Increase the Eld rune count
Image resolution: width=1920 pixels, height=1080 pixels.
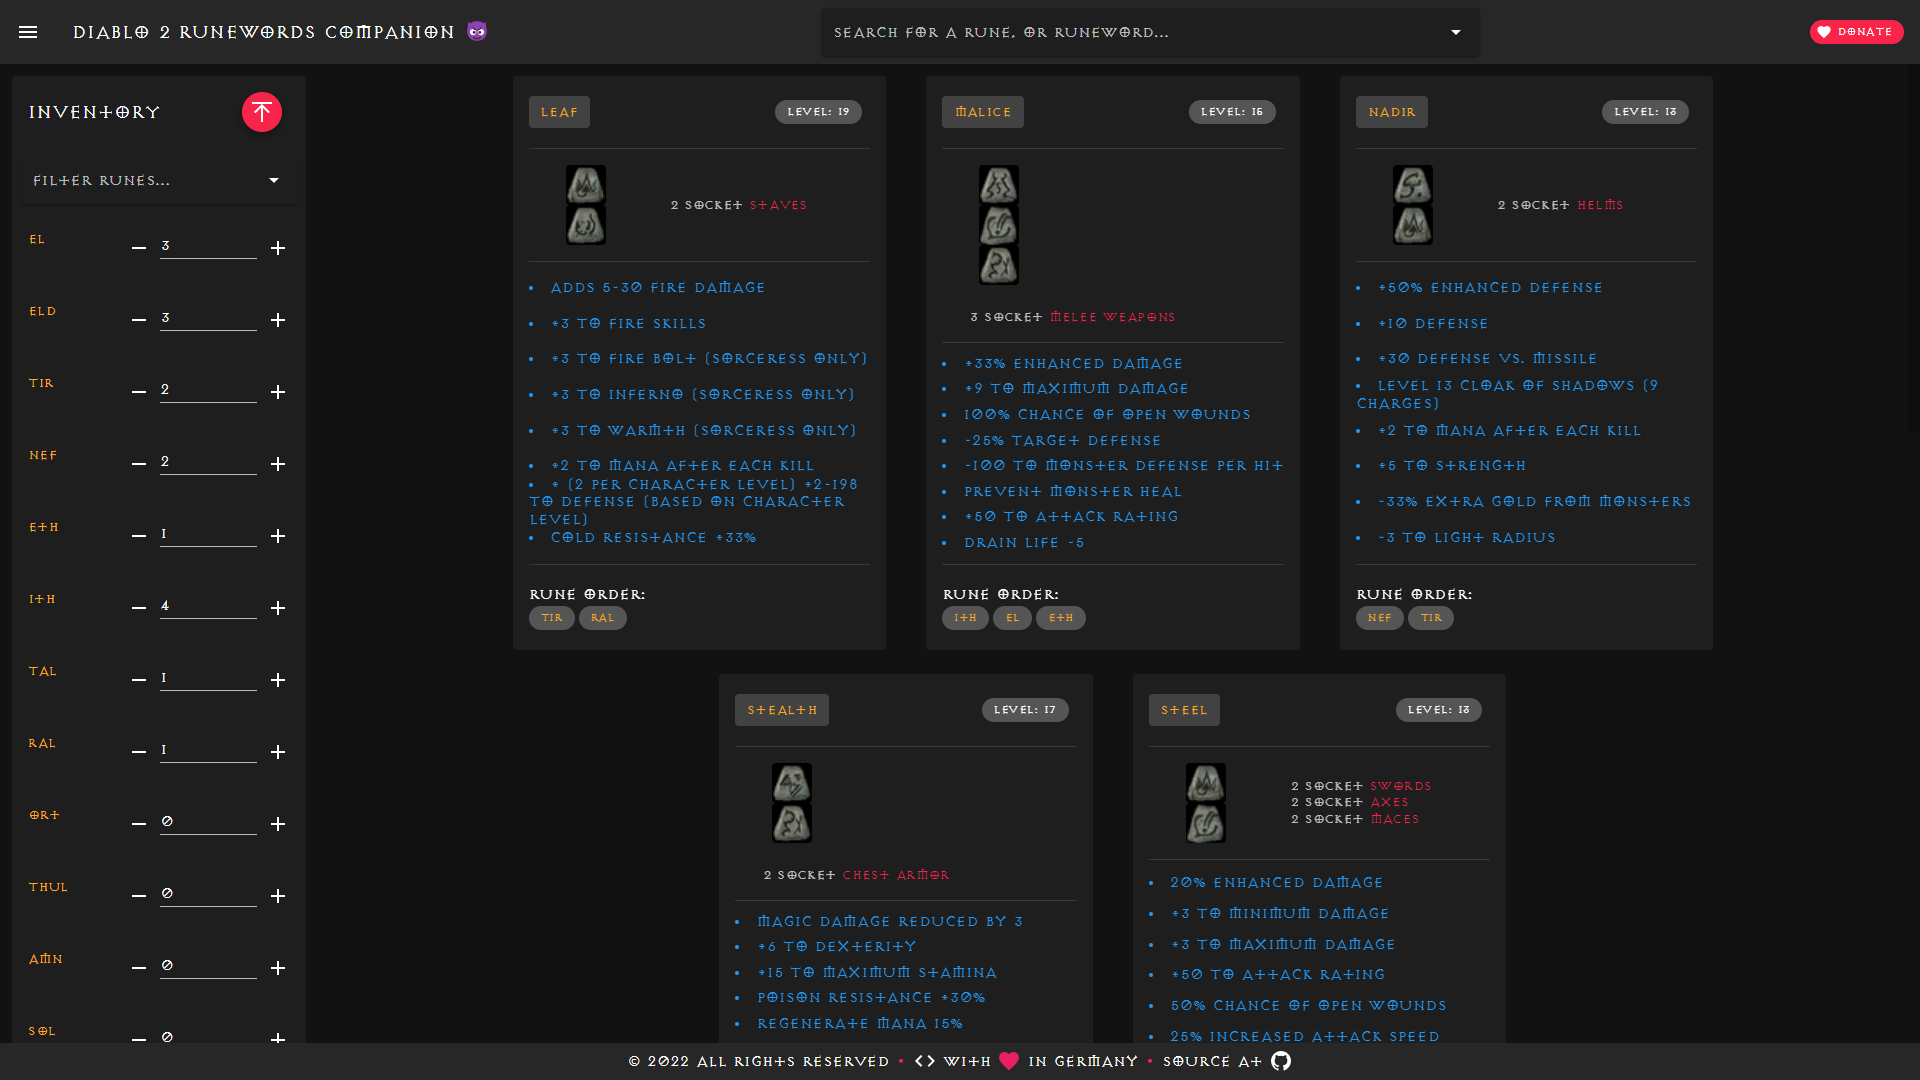click(278, 320)
